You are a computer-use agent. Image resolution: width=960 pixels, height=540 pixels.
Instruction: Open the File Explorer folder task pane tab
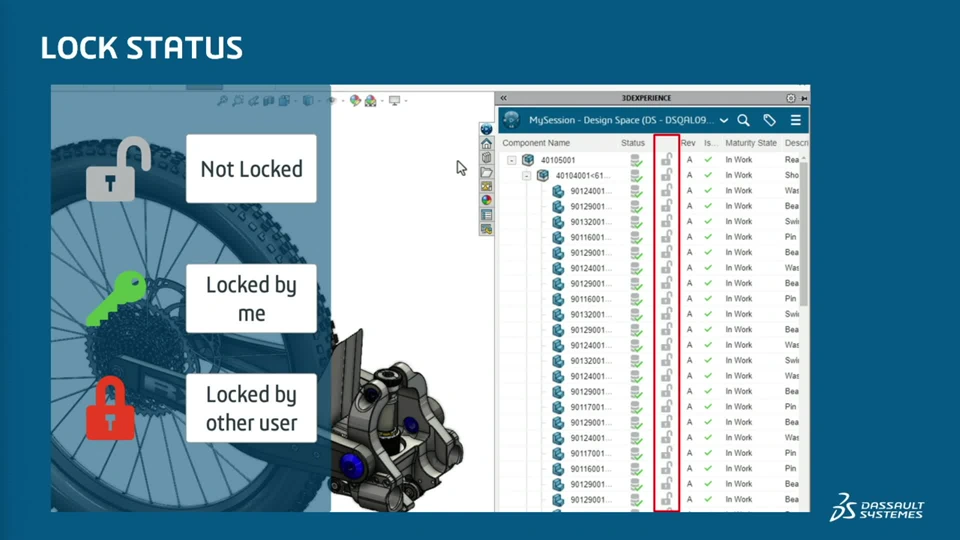(x=486, y=172)
